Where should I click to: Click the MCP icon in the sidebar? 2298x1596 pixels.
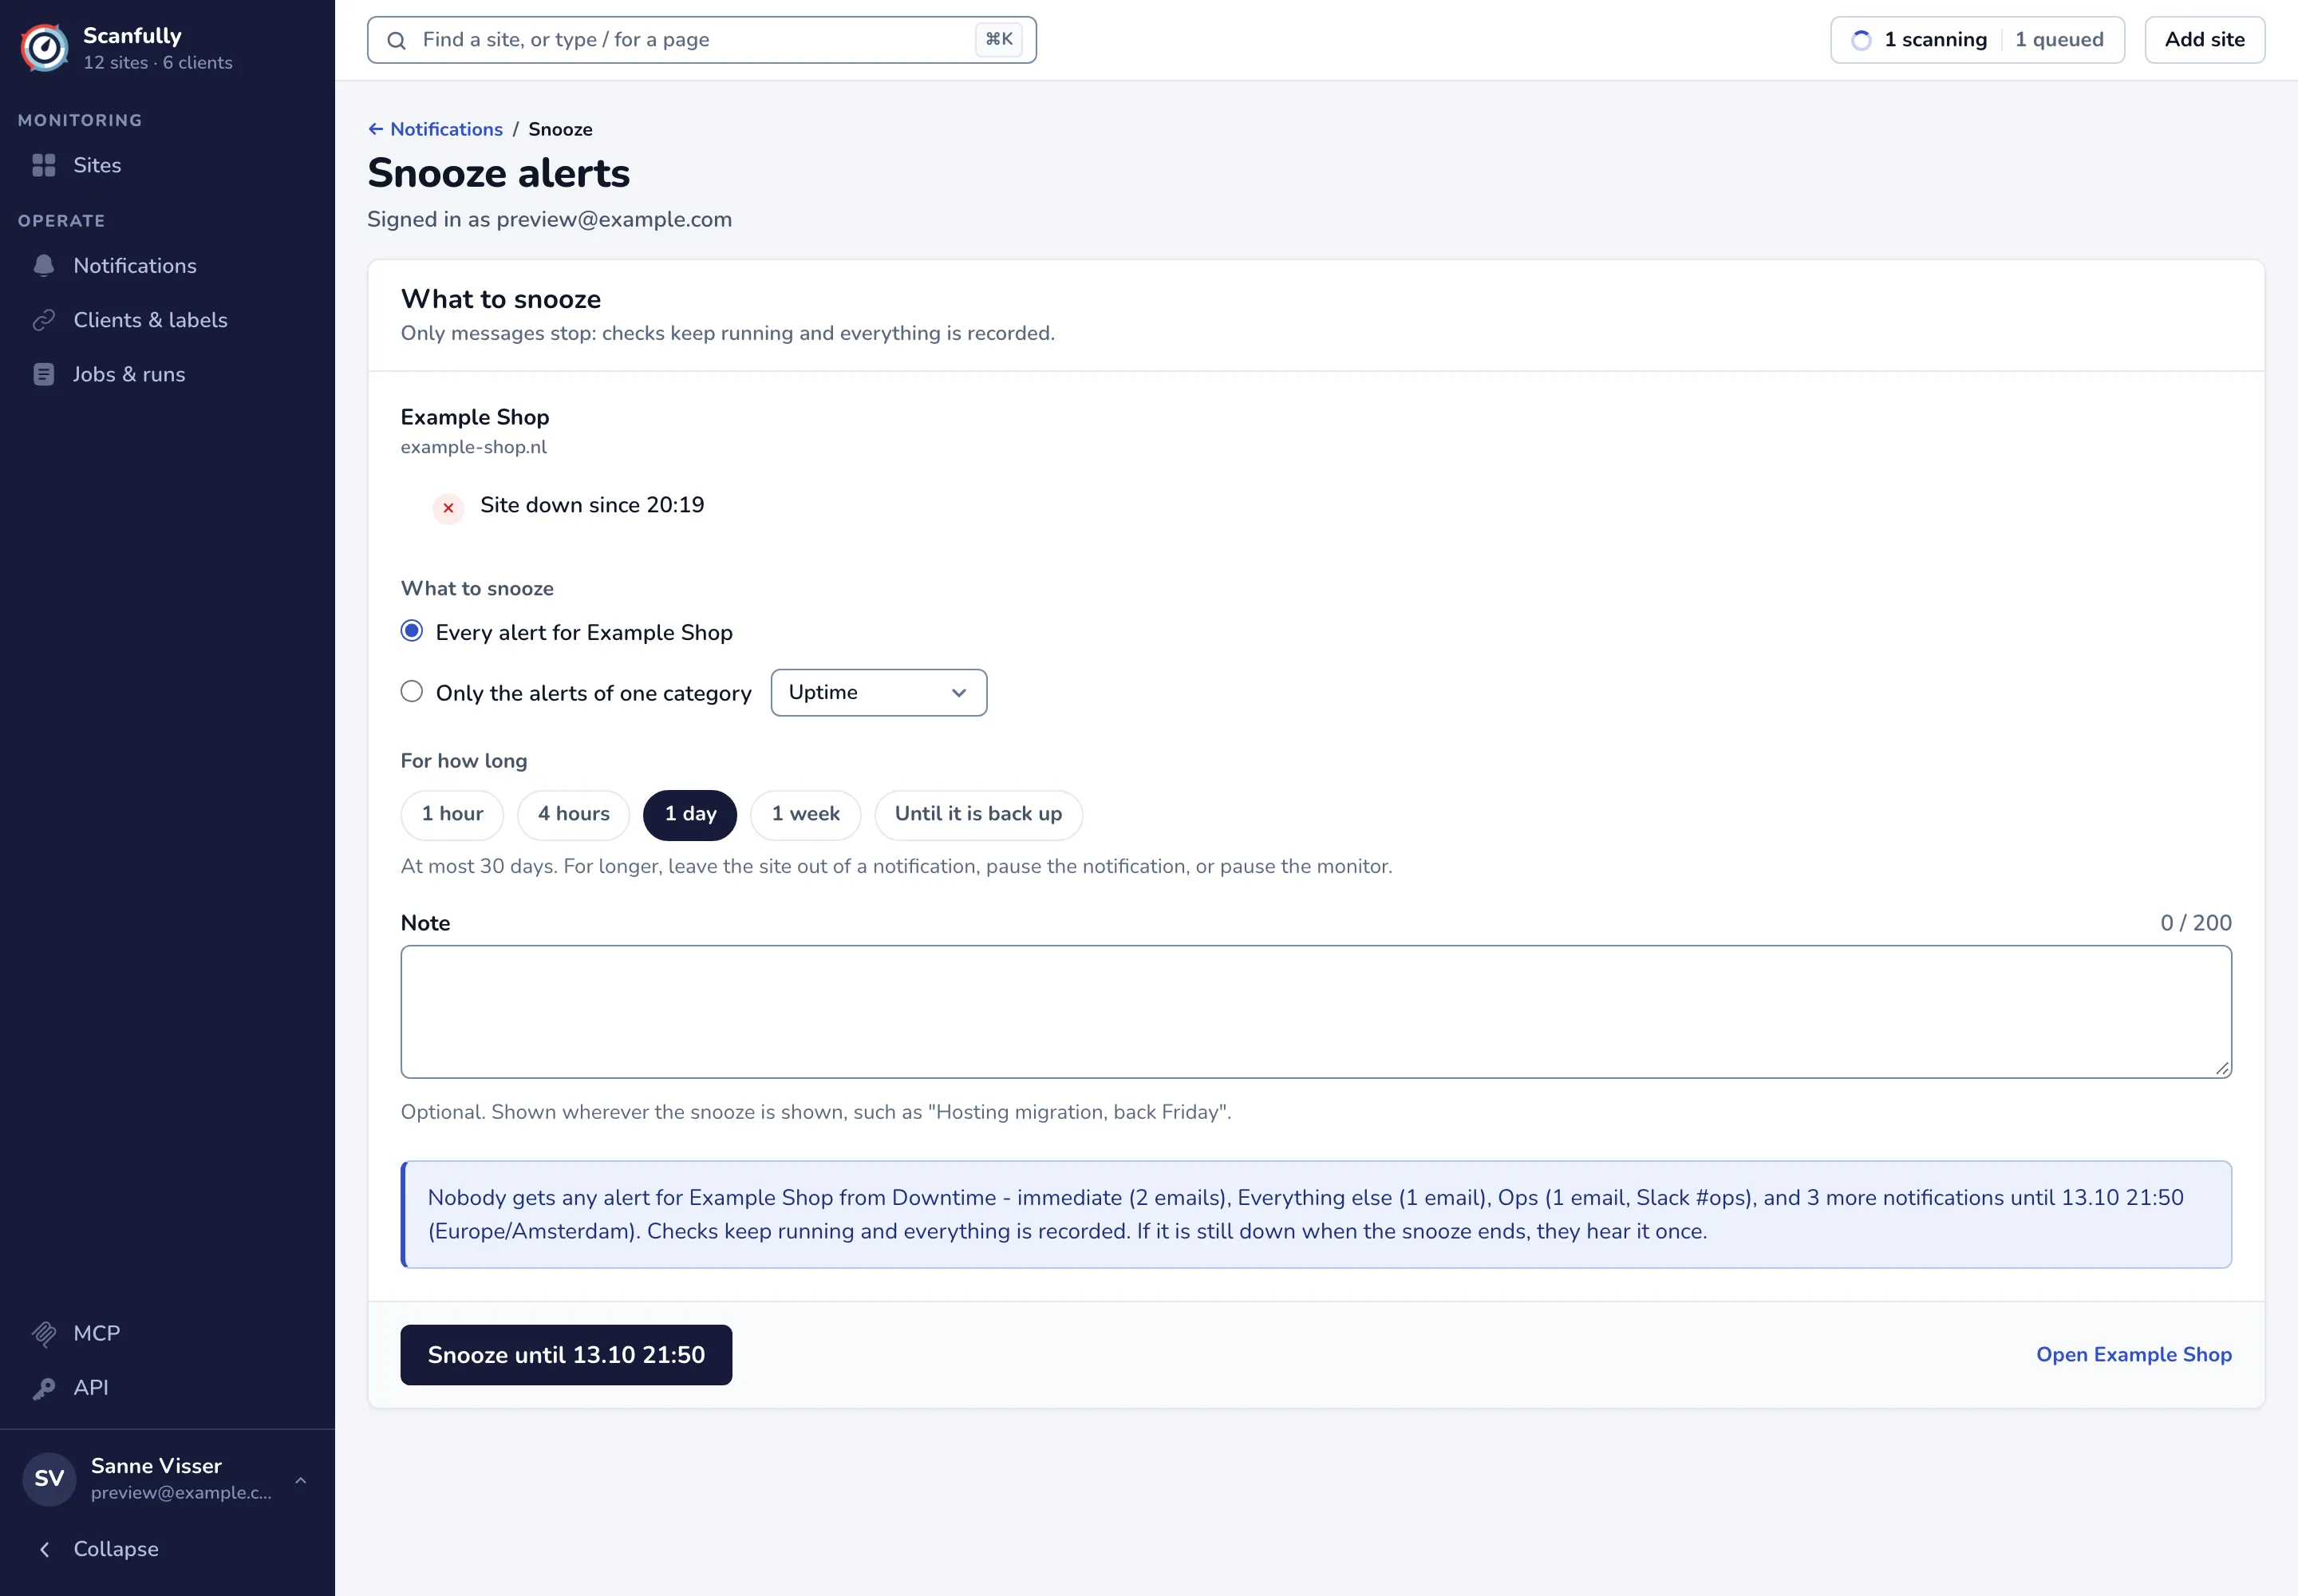(44, 1333)
